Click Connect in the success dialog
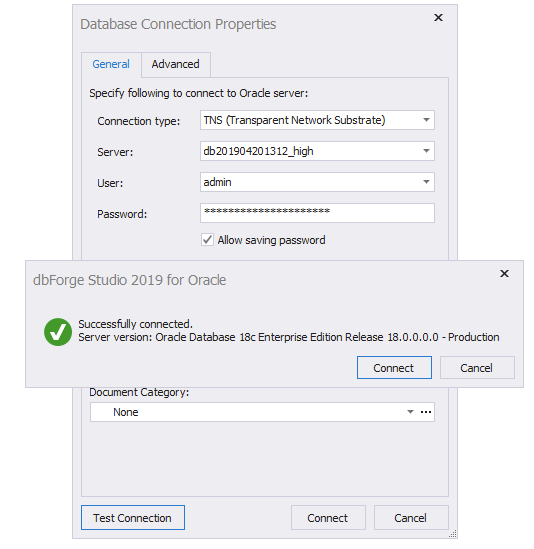 click(394, 368)
